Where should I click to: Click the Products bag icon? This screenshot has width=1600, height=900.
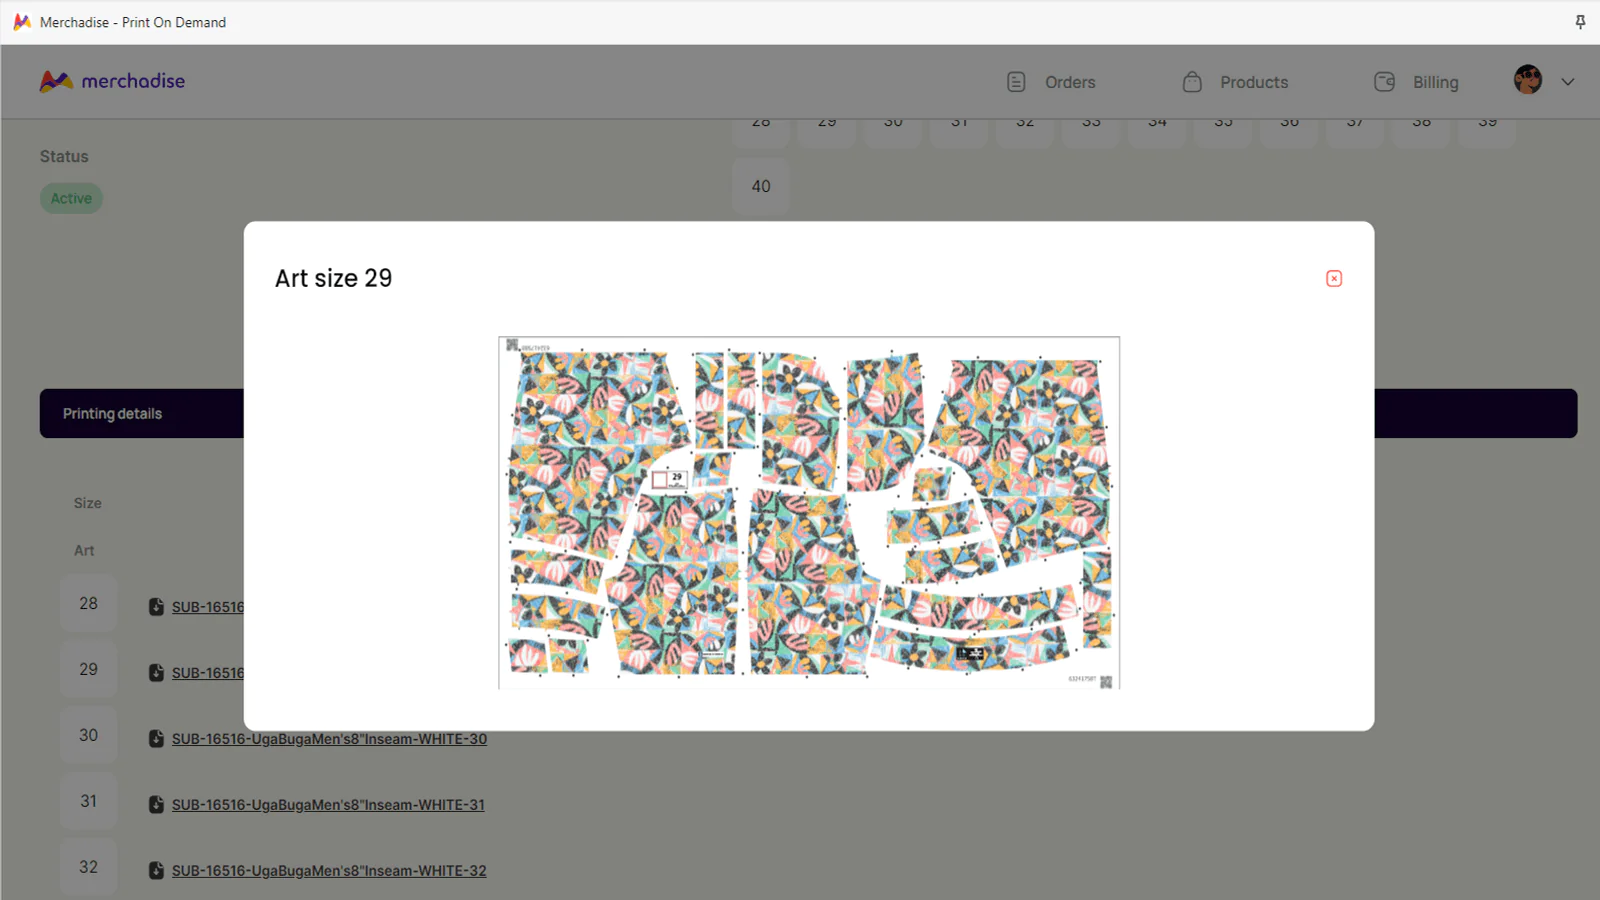(x=1192, y=82)
